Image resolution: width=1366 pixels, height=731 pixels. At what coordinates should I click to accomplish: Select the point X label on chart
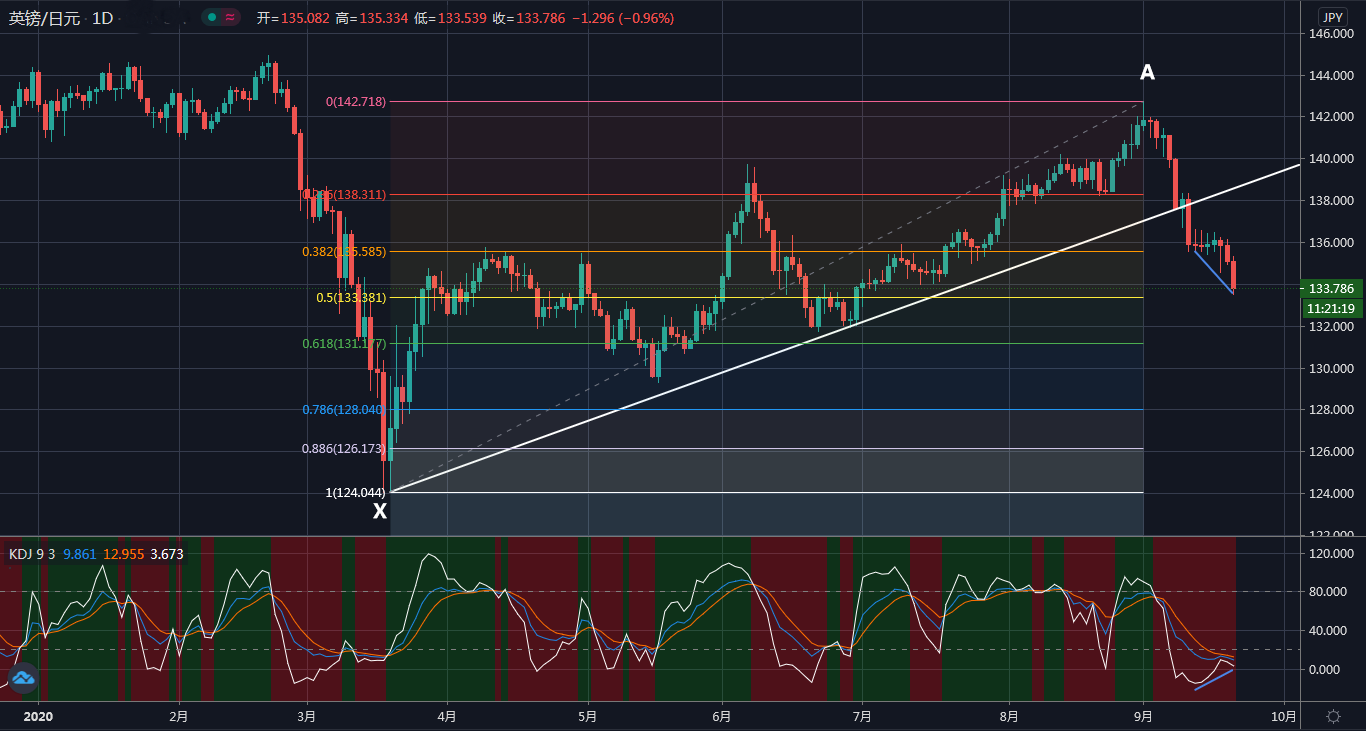pos(380,512)
